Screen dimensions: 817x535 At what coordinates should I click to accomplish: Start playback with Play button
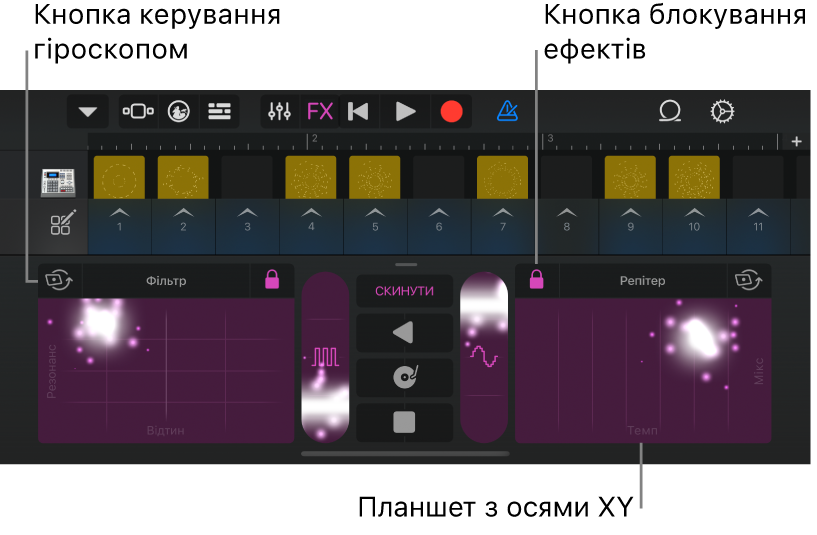click(x=405, y=111)
